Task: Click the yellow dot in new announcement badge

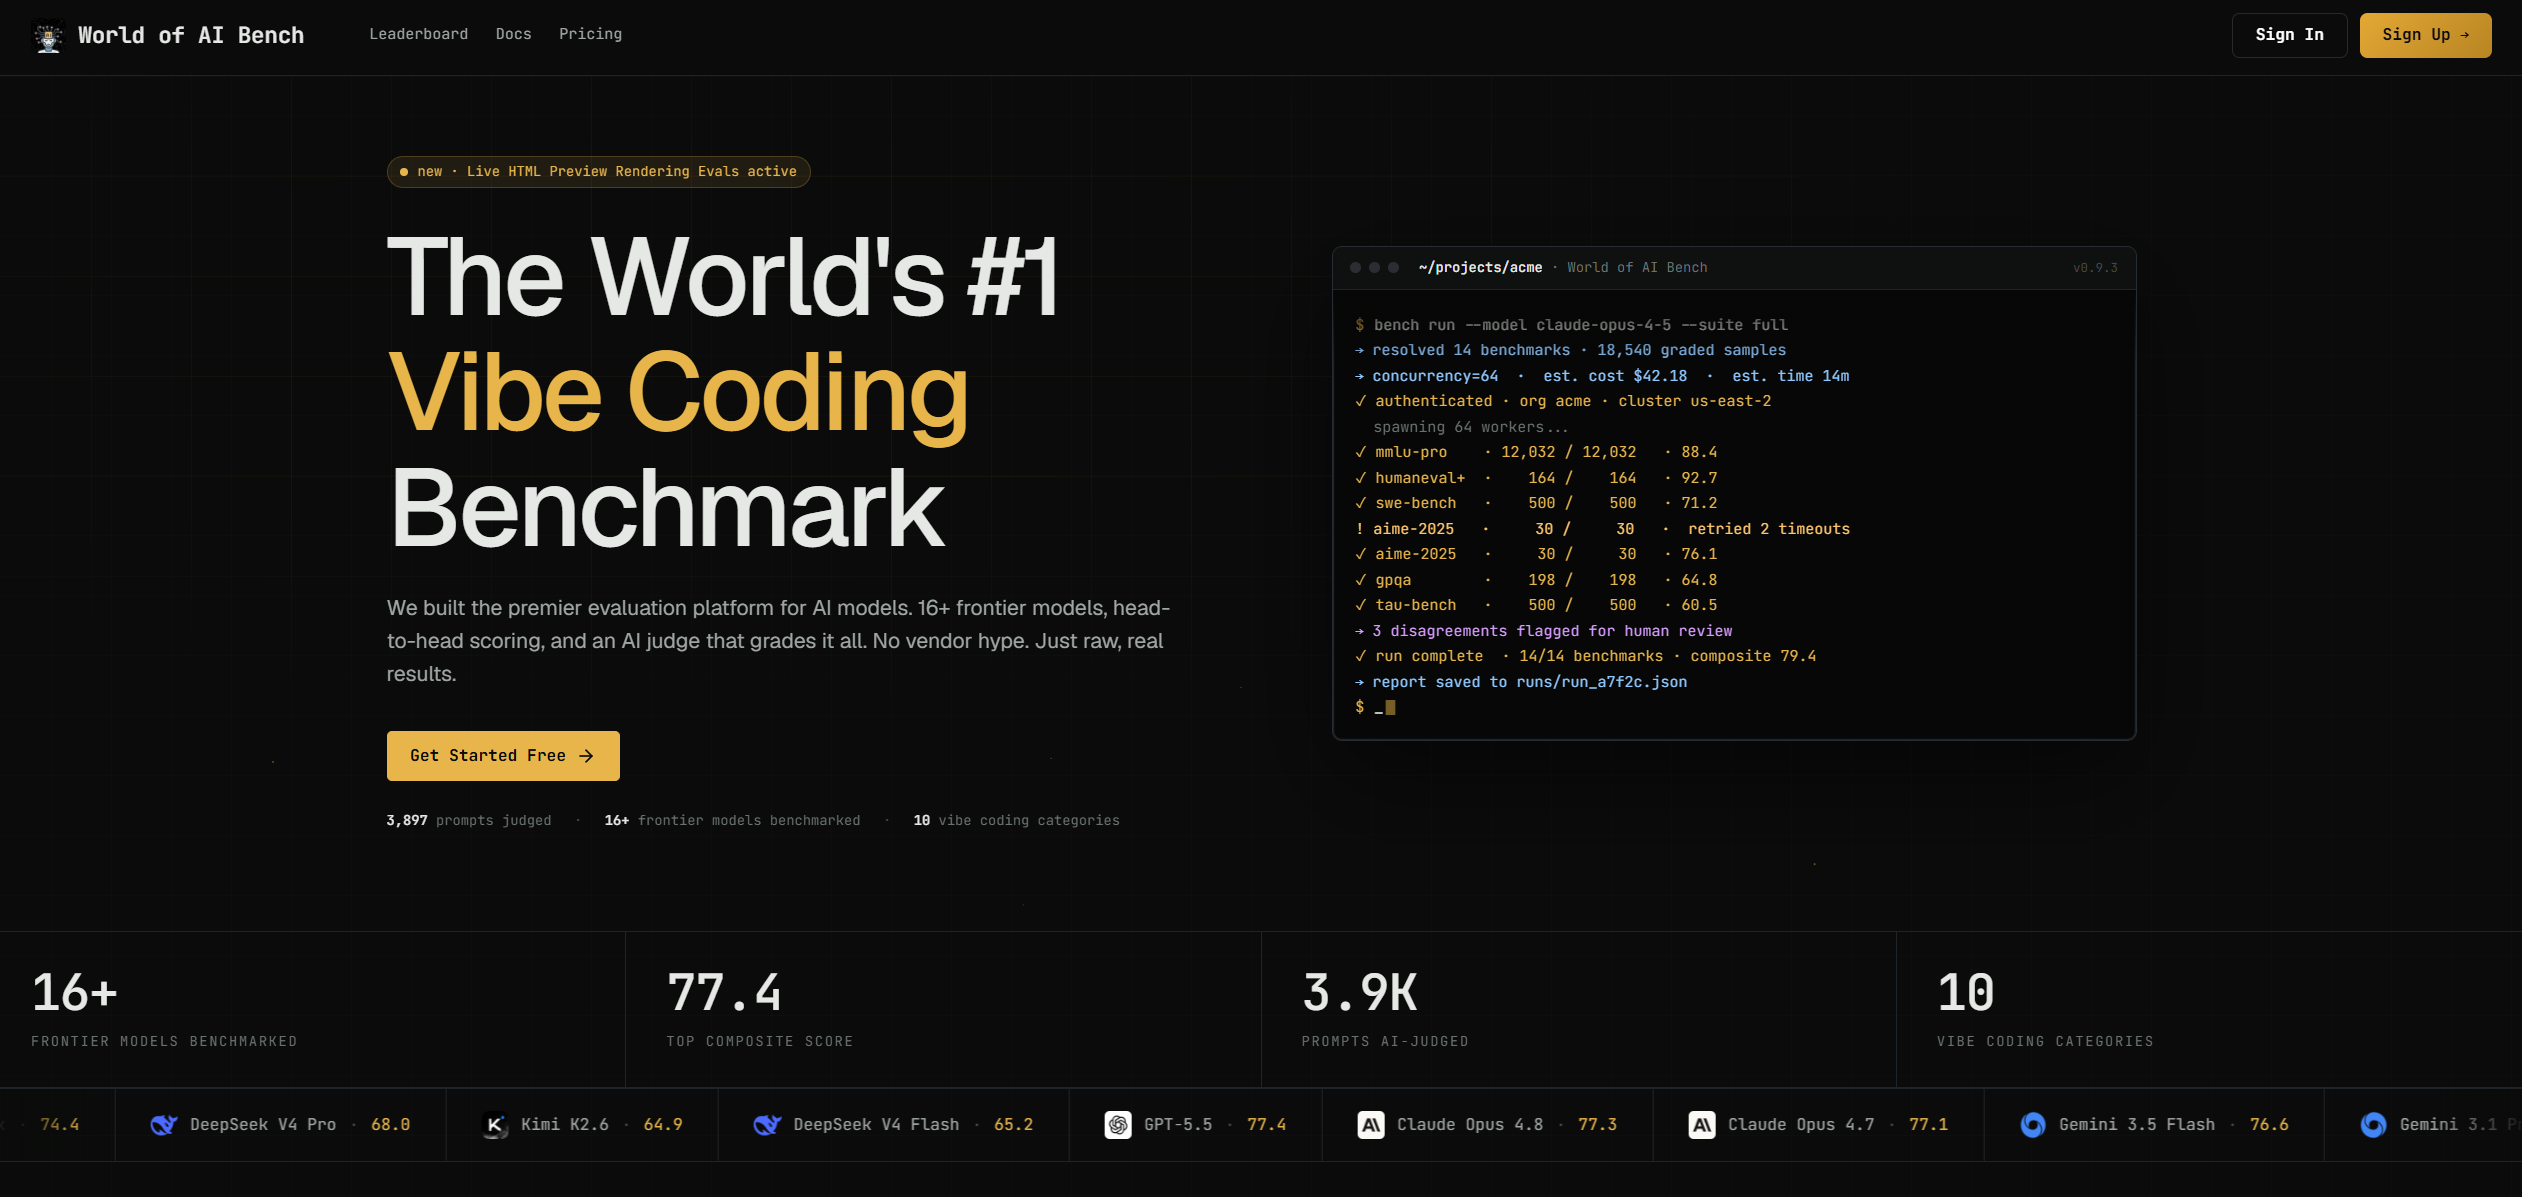Action: (404, 172)
